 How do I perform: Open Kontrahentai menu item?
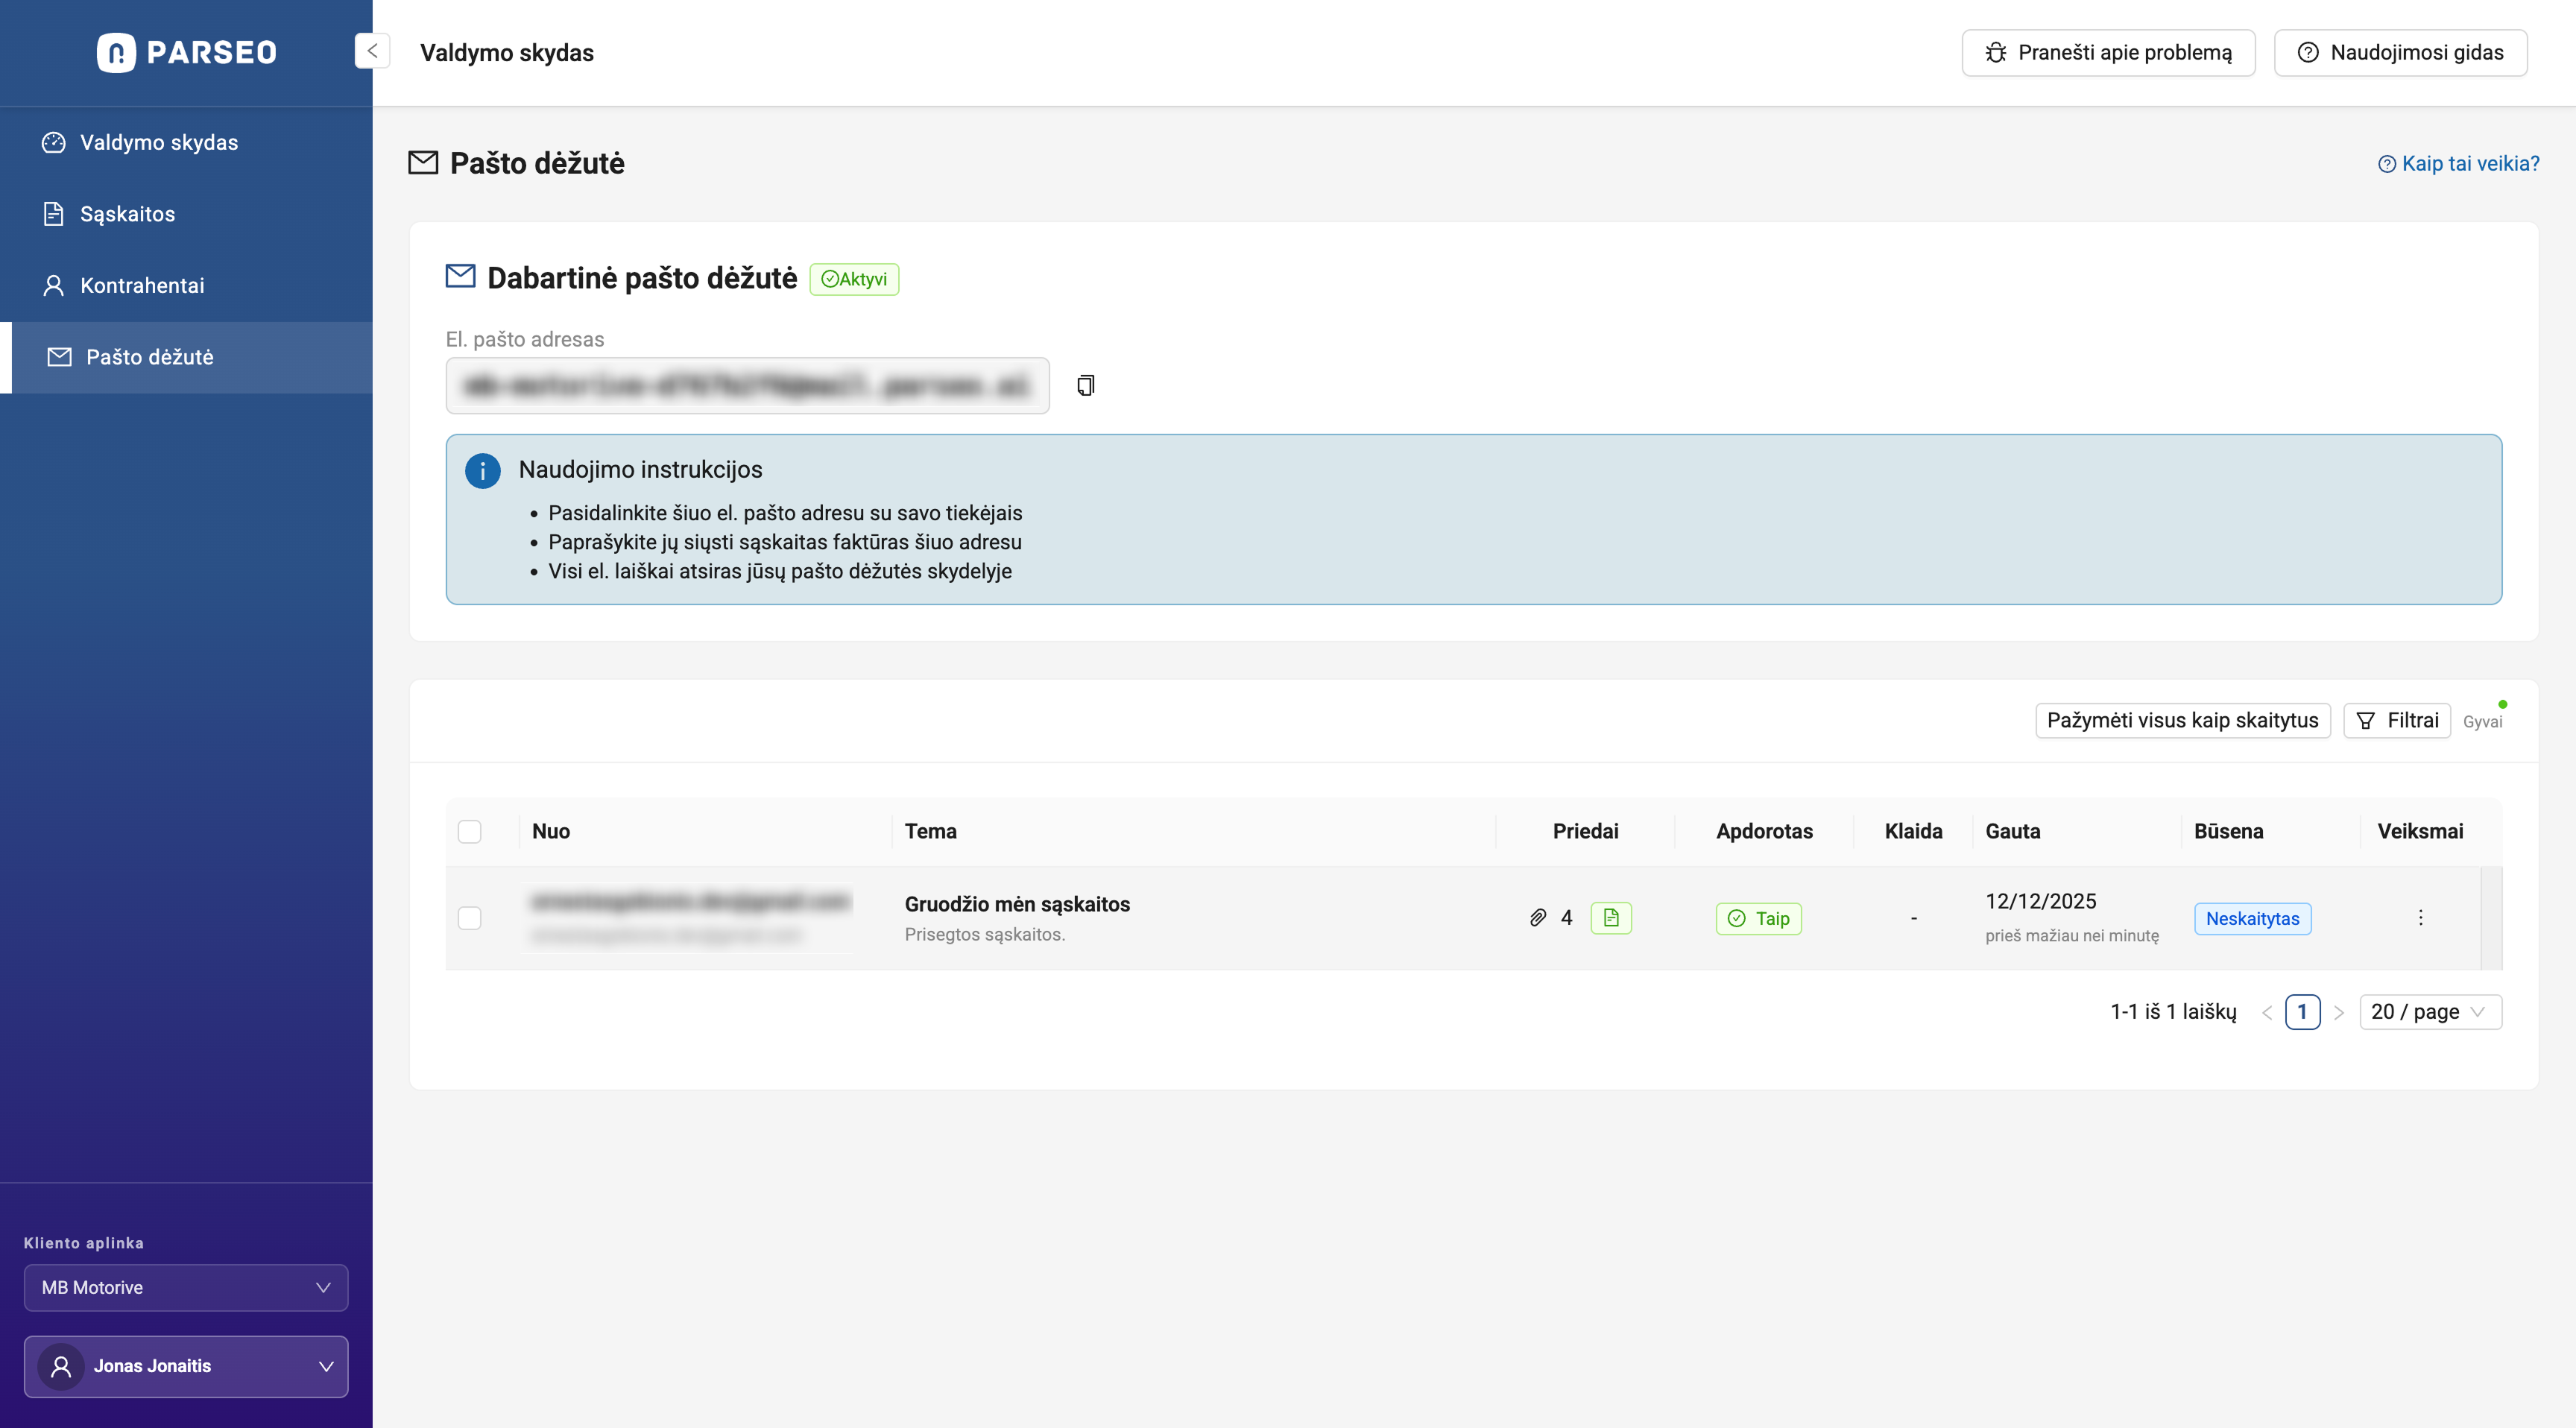[142, 286]
